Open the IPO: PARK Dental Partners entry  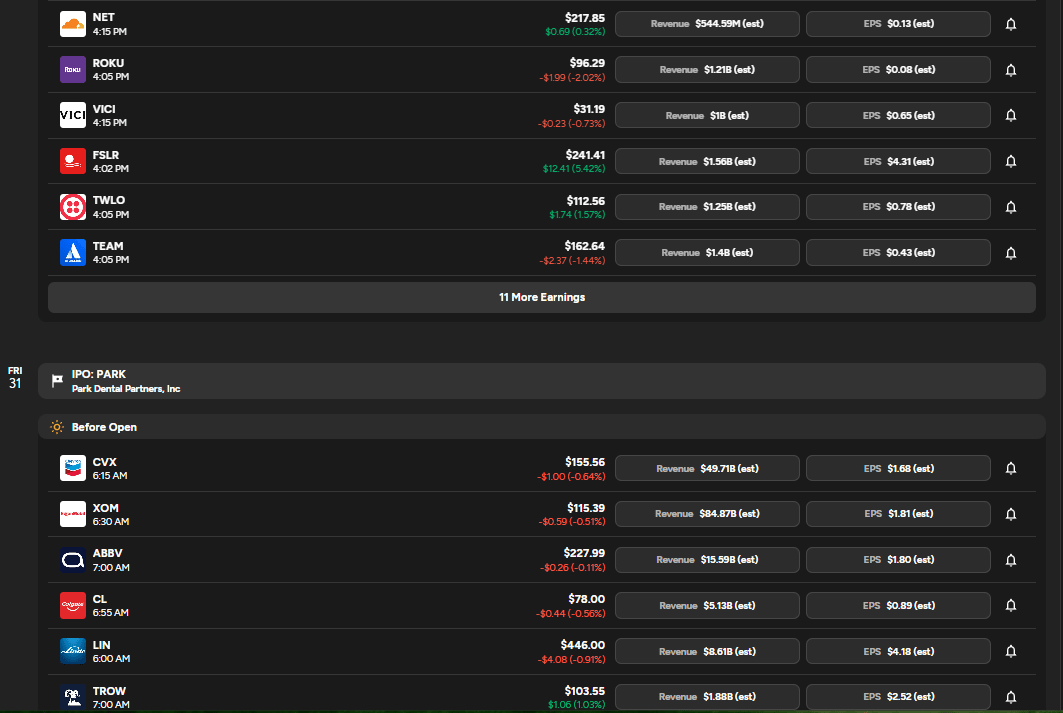tap(542, 381)
